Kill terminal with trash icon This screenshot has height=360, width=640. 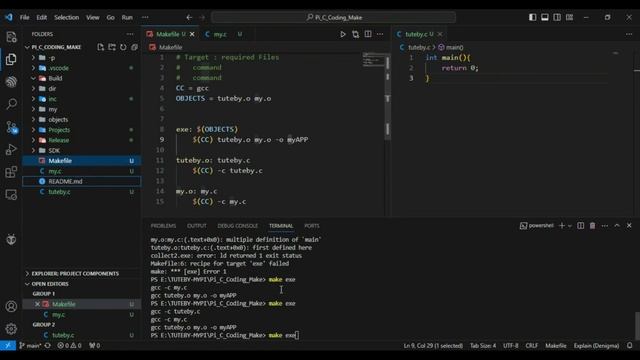pos(592,226)
